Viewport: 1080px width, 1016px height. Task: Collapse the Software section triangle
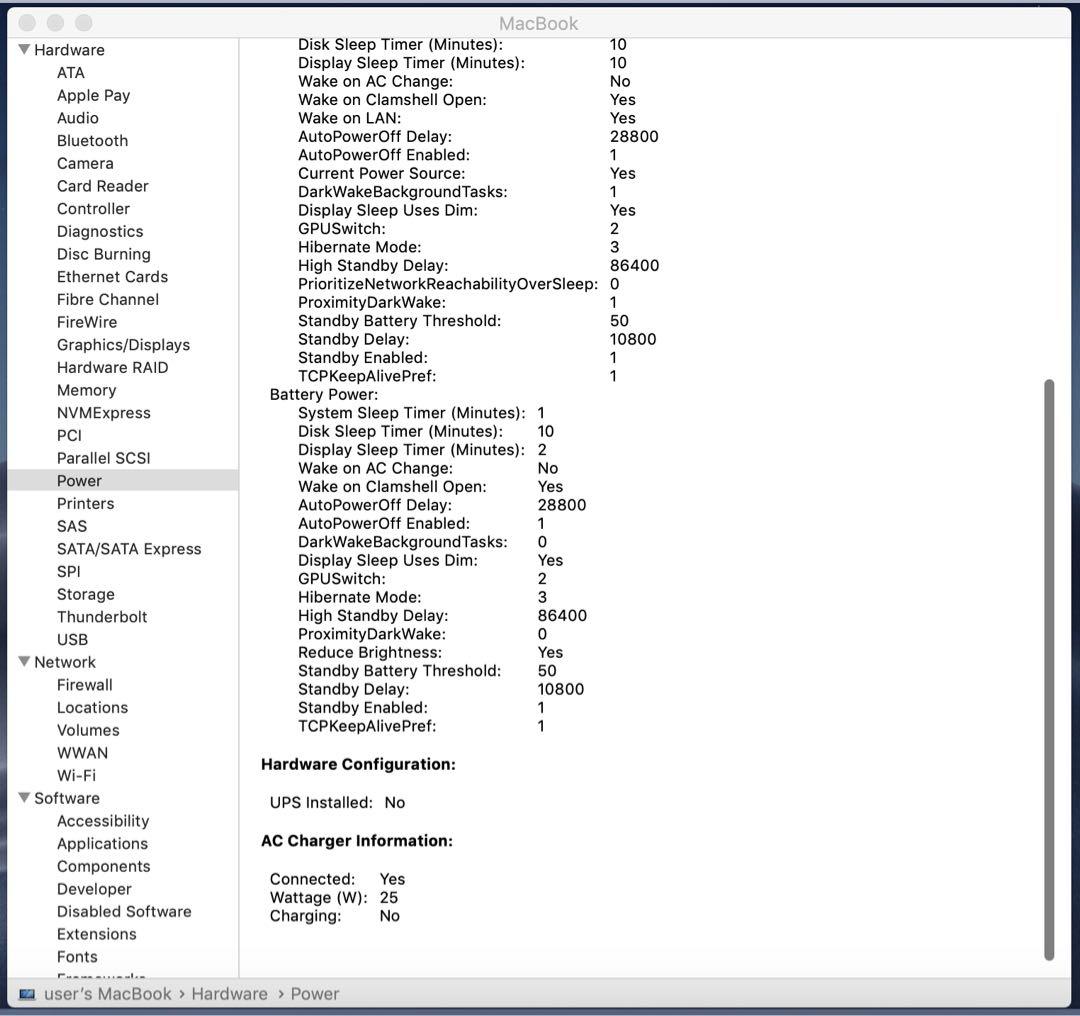click(24, 798)
